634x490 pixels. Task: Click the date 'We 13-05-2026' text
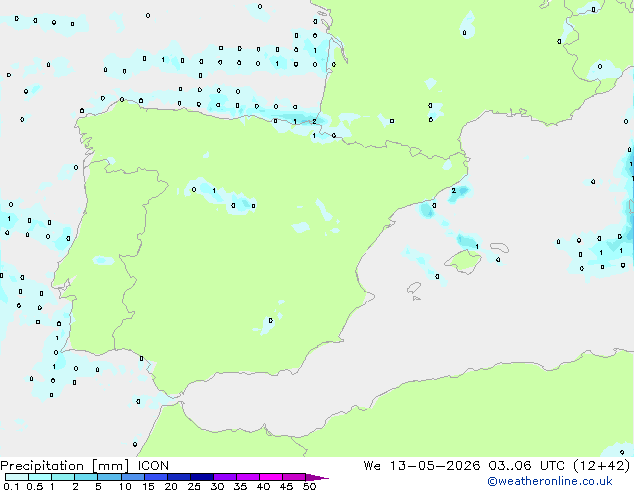(422, 466)
